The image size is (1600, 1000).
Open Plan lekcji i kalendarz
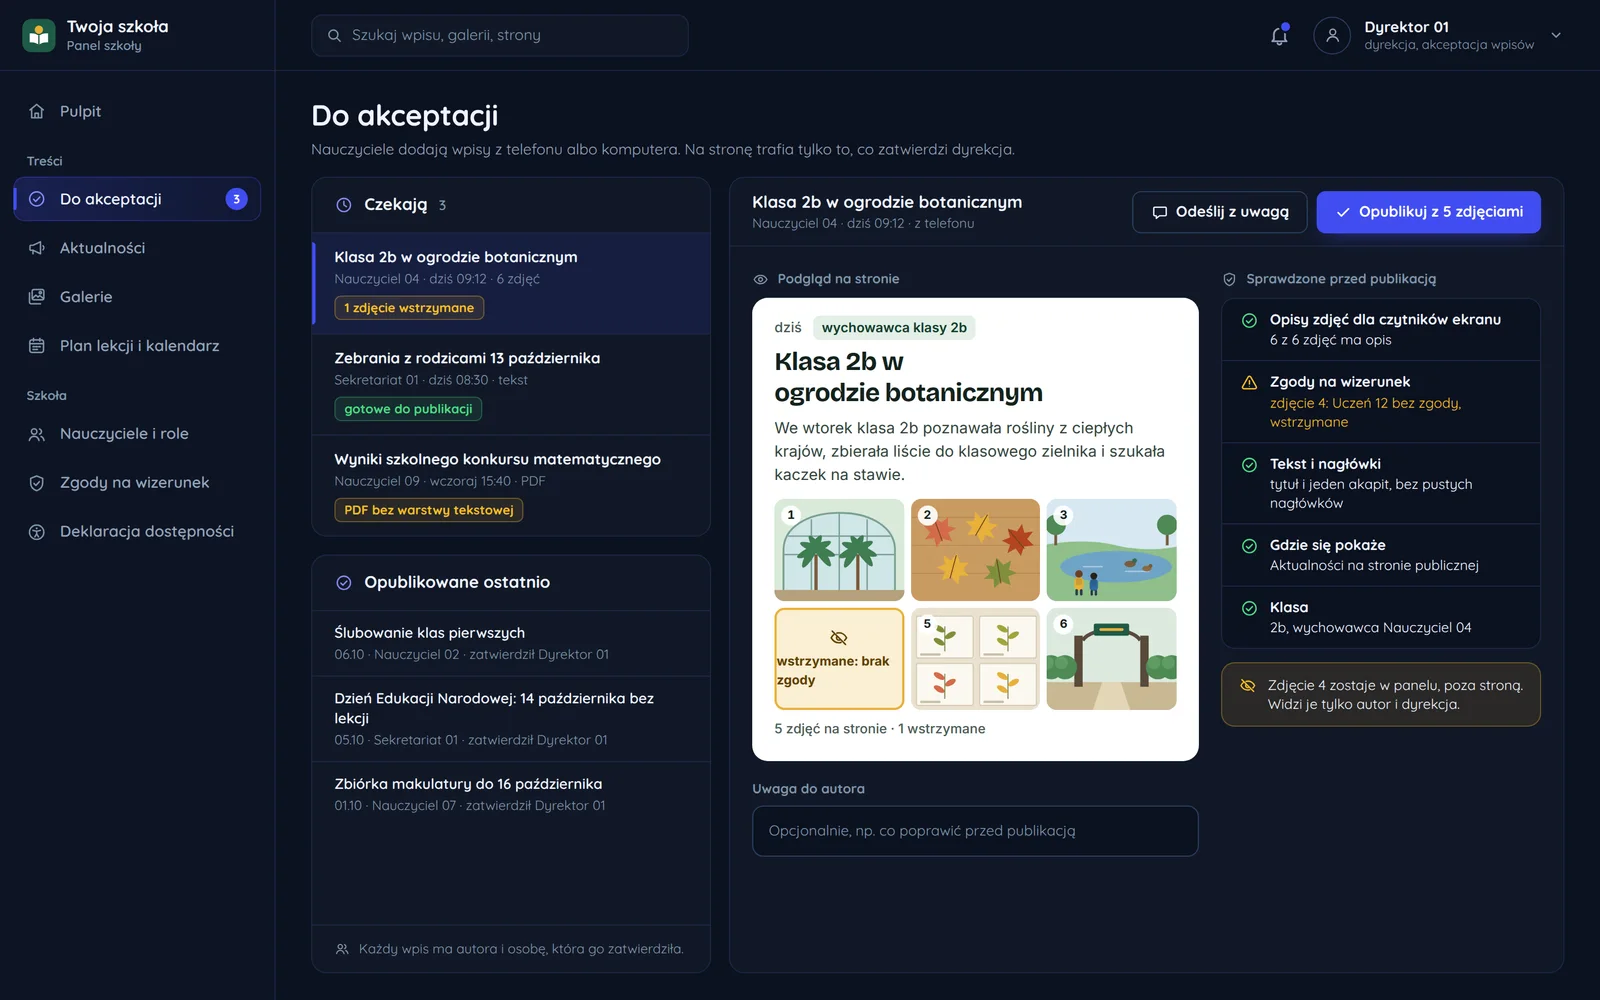[x=137, y=346]
